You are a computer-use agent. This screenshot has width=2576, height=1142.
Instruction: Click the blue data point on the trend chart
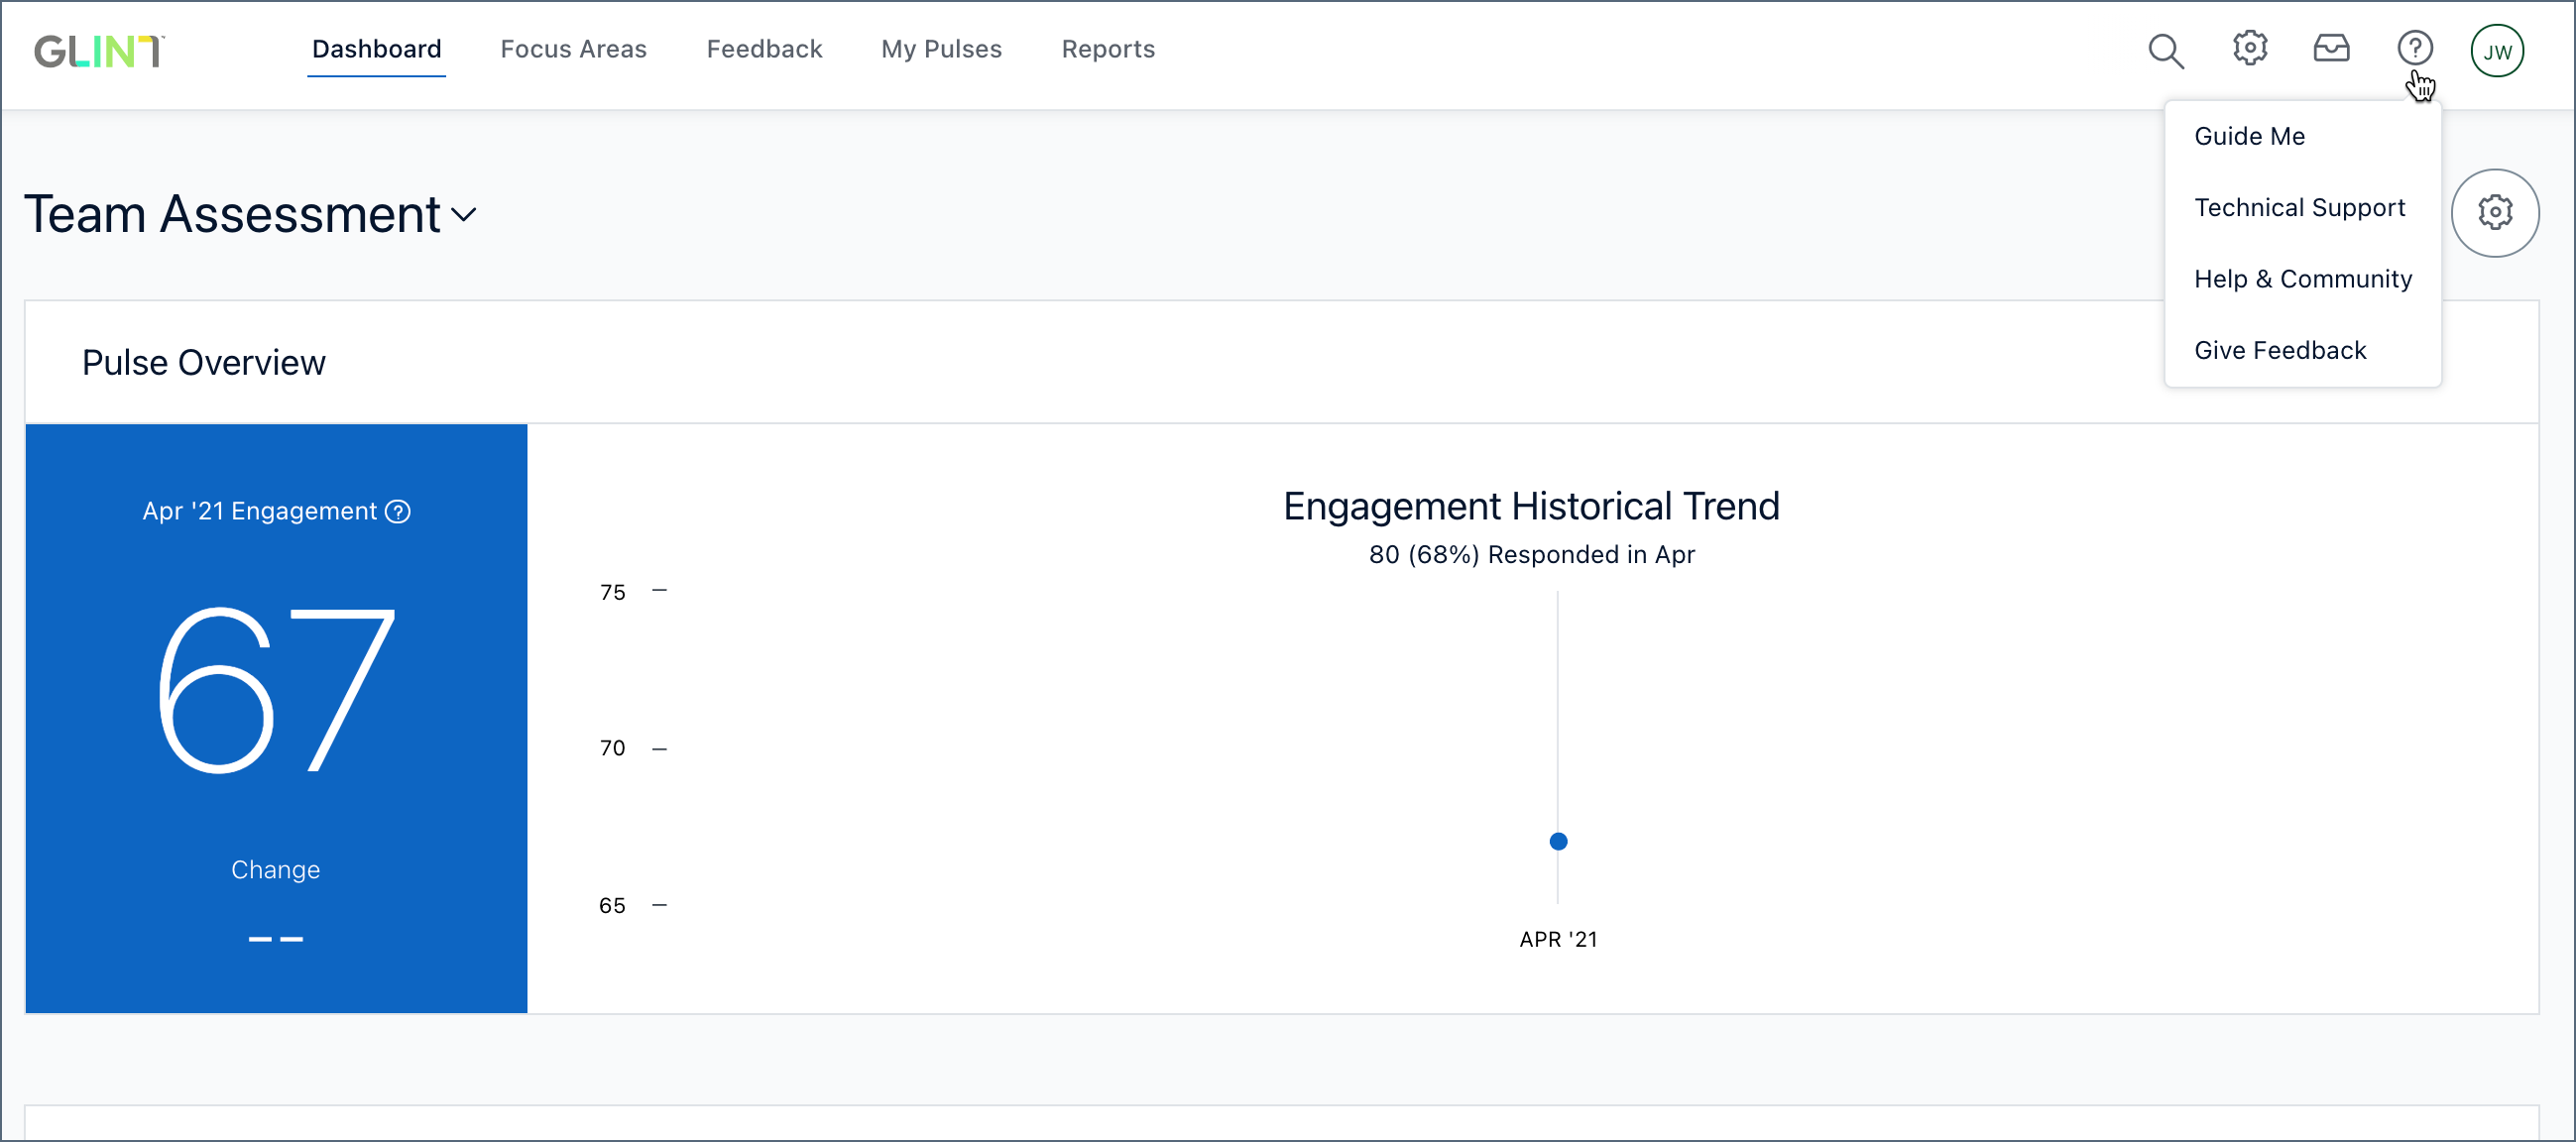1558,842
